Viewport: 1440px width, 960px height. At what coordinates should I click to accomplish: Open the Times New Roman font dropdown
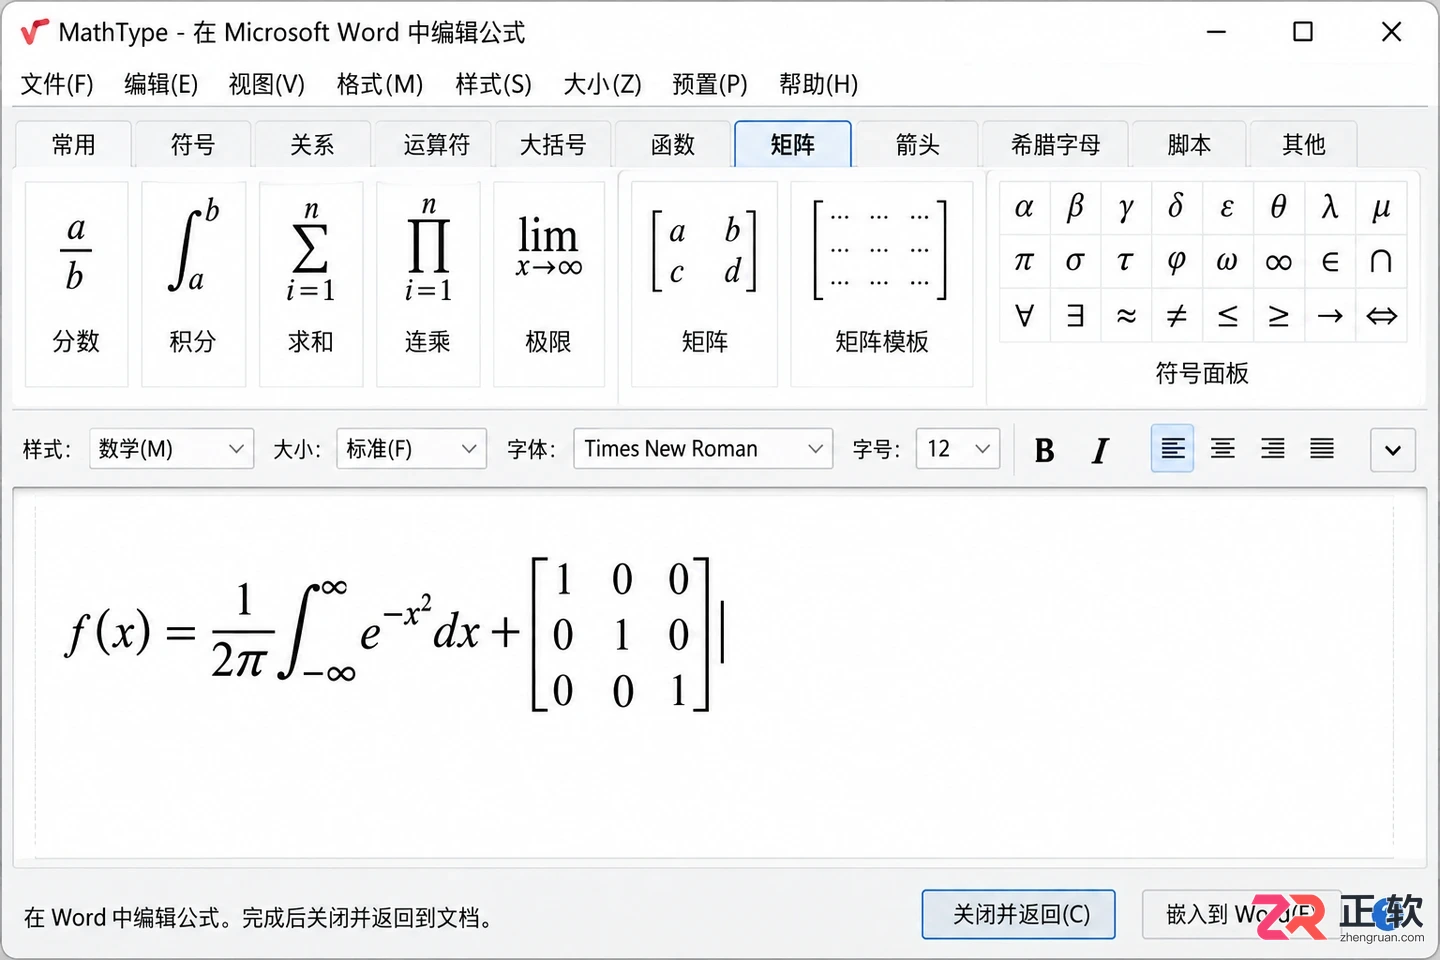click(x=703, y=449)
